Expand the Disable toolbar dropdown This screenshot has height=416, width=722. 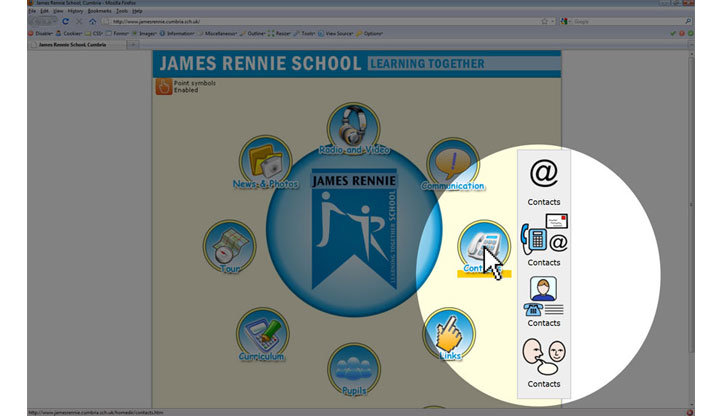click(41, 34)
